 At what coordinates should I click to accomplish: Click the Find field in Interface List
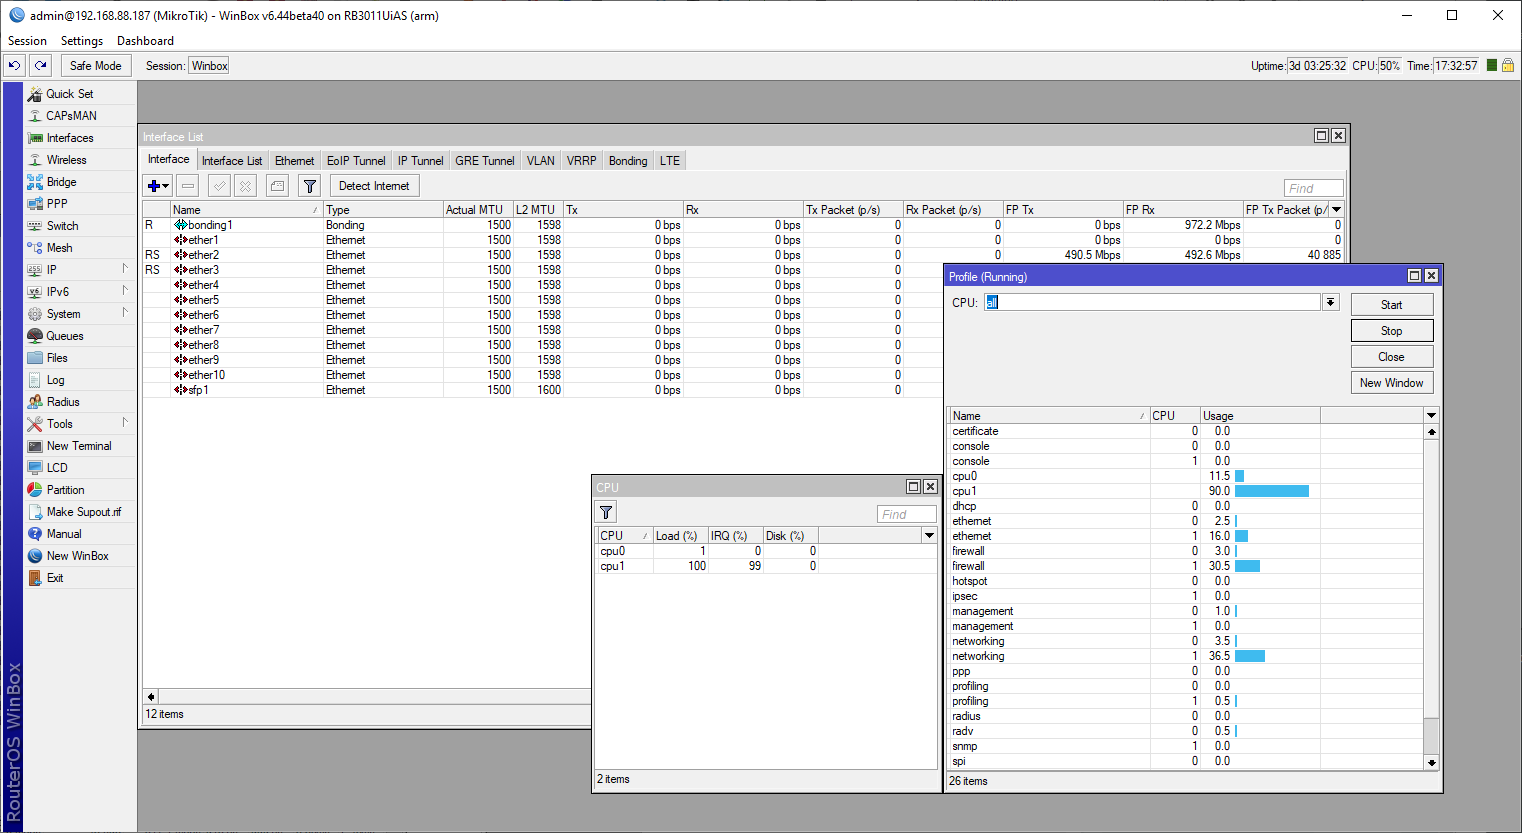click(x=1313, y=188)
